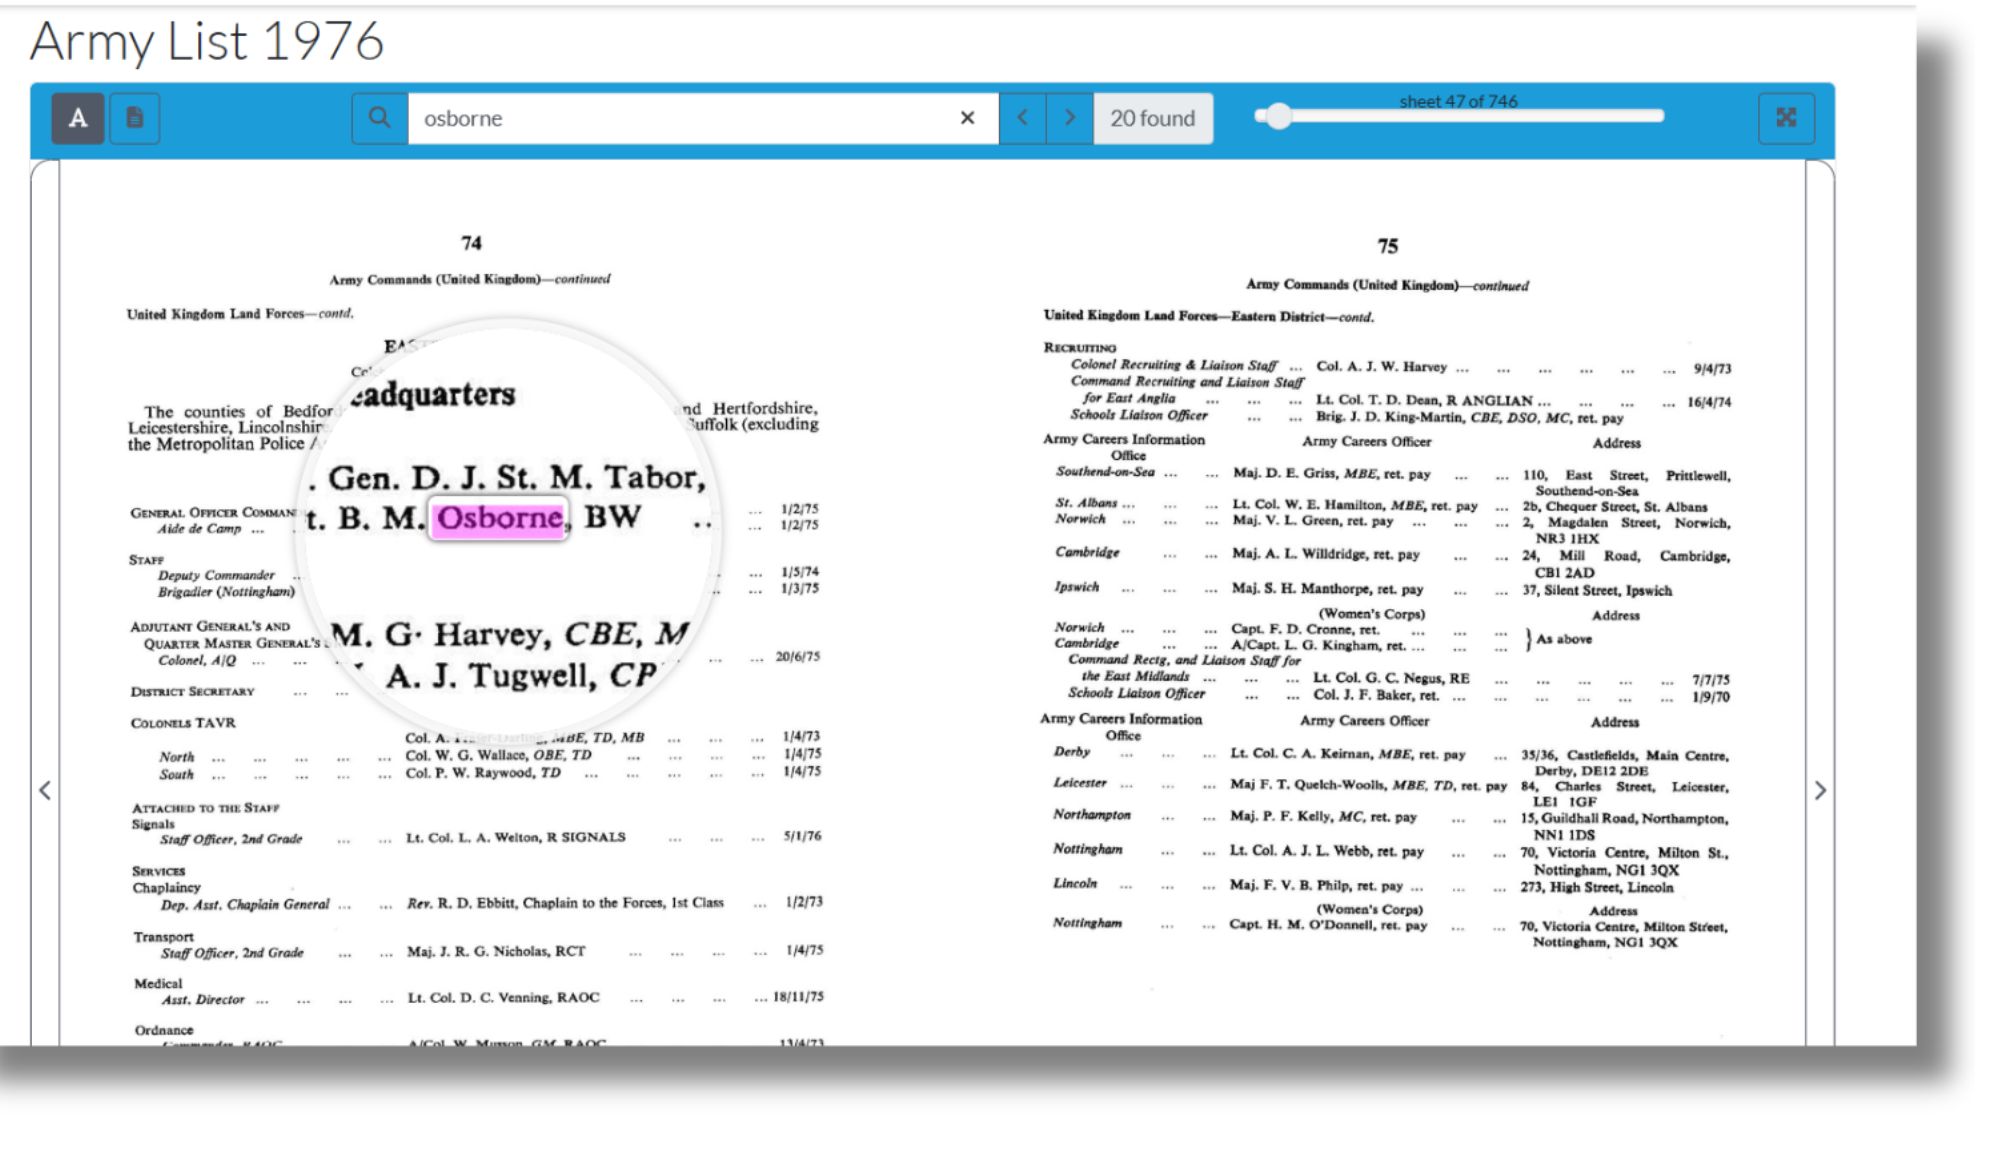Click 'Lt. Col. D. C. Venning, RAOC' entry
The image size is (2000, 1158).
503,997
